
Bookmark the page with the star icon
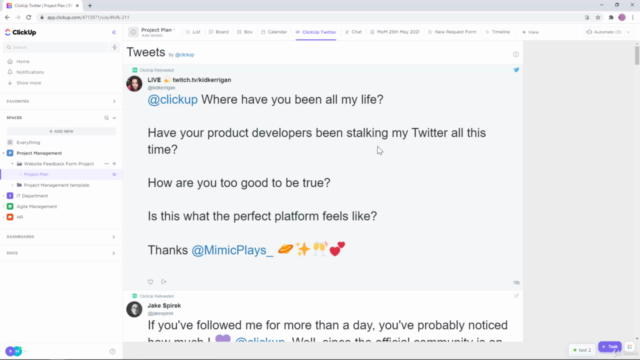[598, 18]
